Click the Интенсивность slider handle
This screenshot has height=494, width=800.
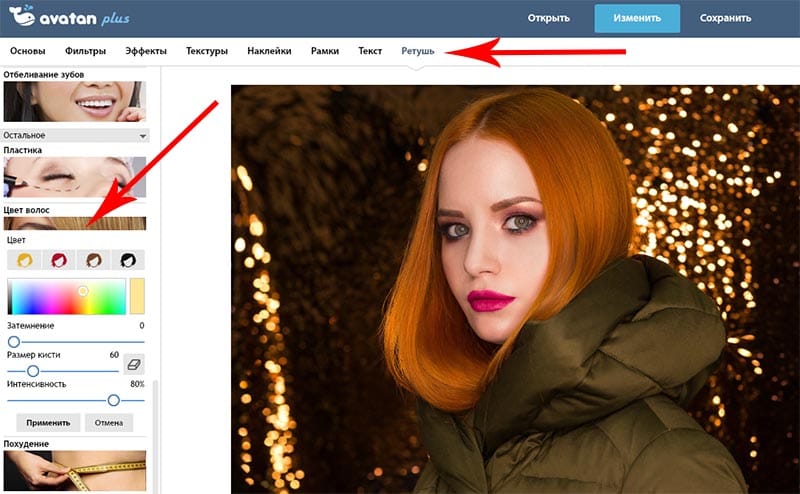coord(114,401)
